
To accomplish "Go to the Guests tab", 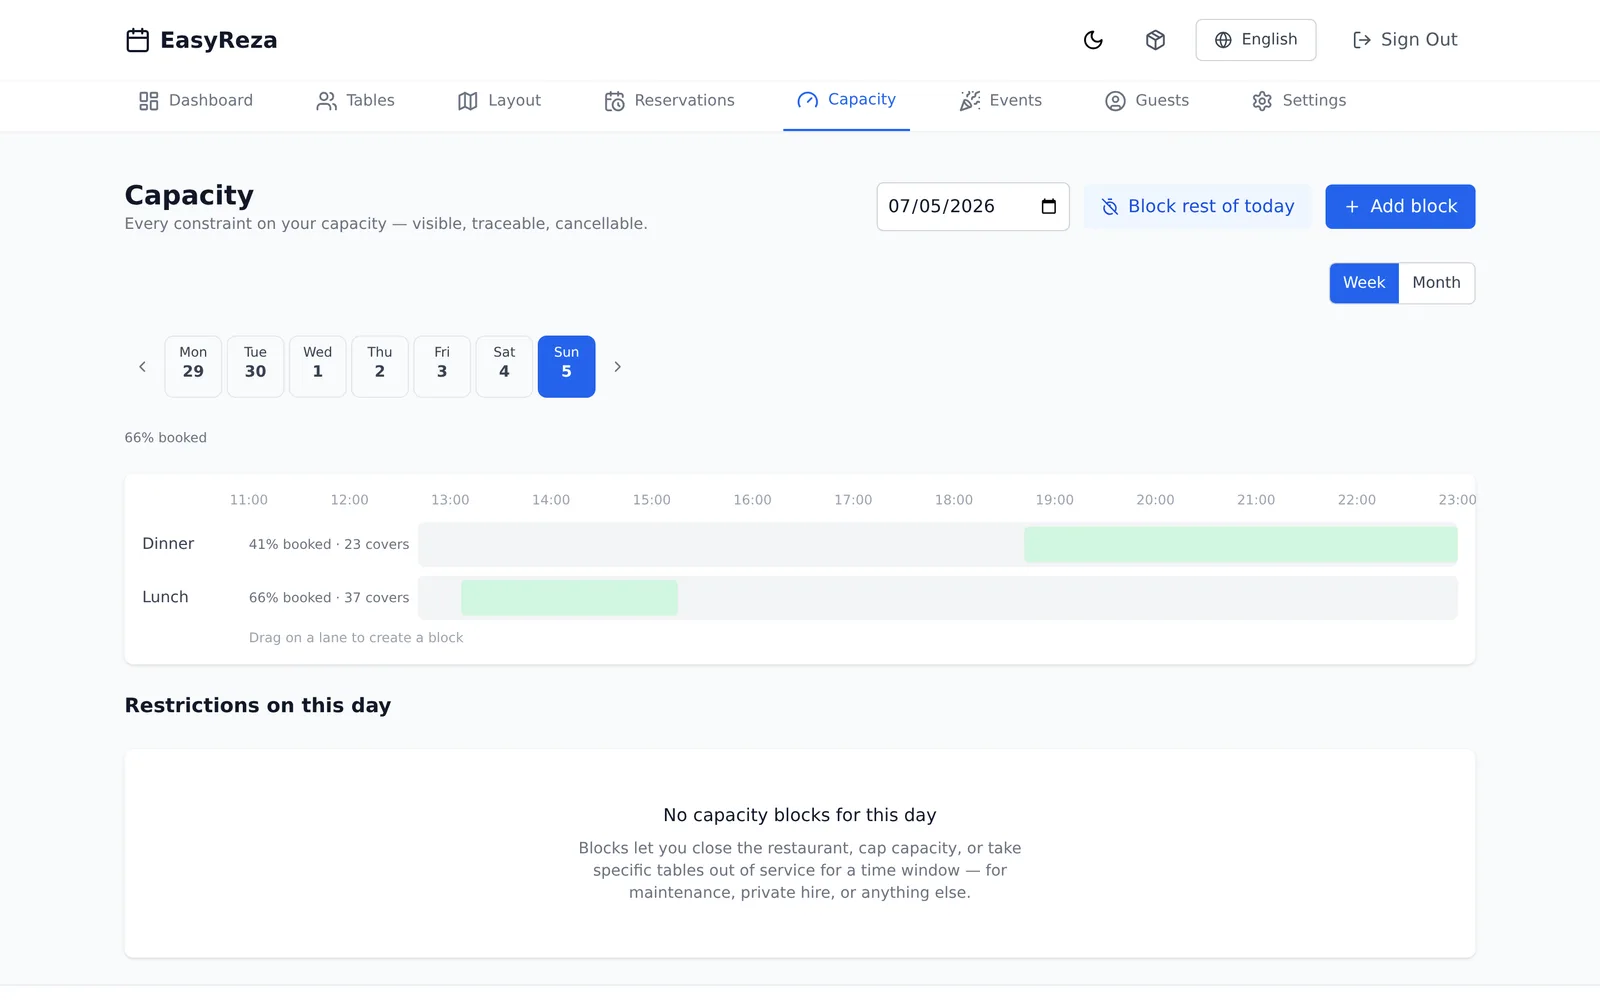I will pos(1146,101).
